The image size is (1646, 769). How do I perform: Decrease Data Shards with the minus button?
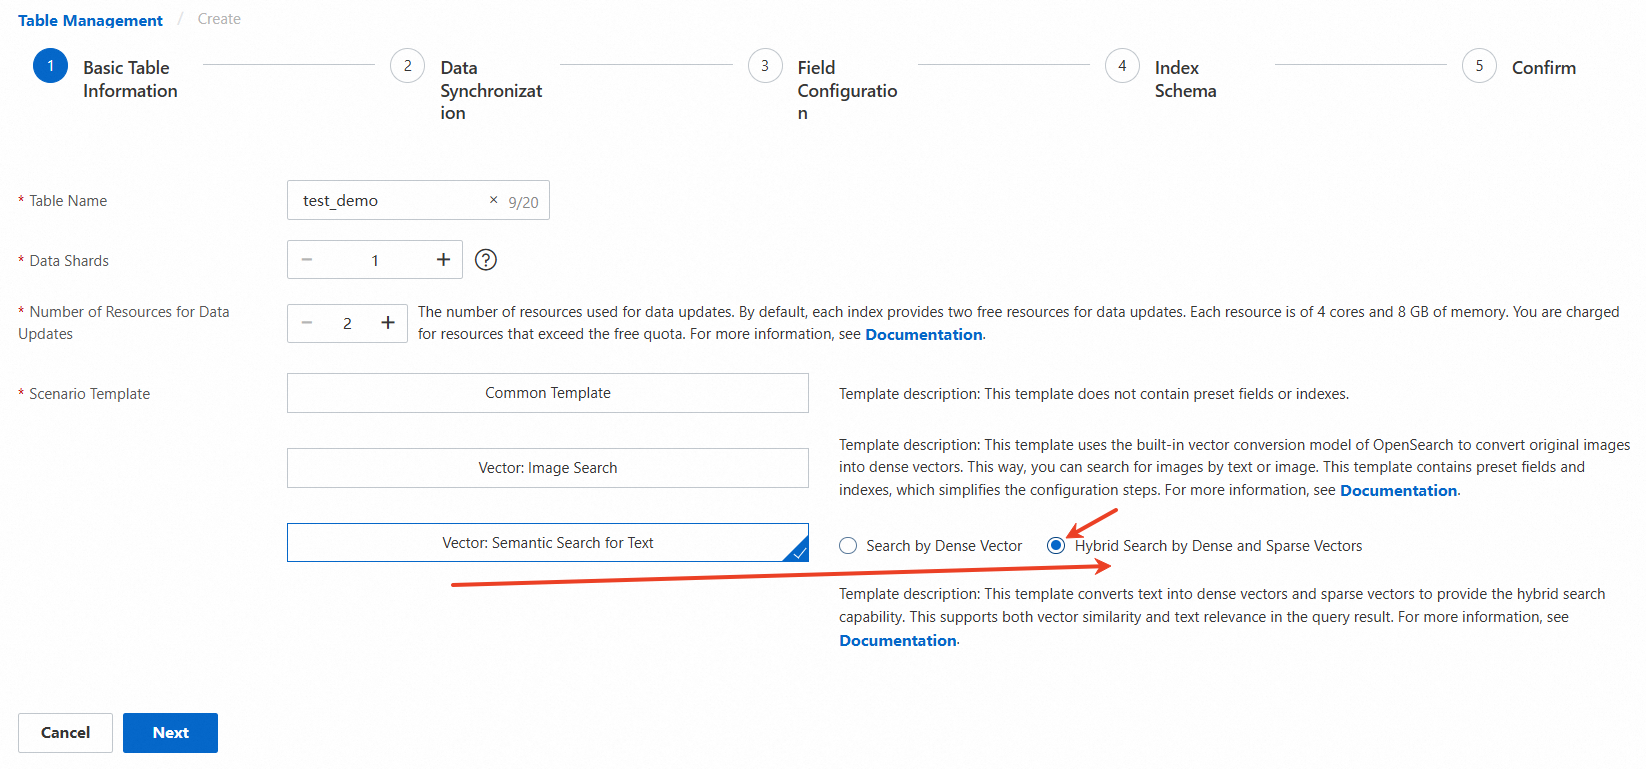(x=307, y=260)
